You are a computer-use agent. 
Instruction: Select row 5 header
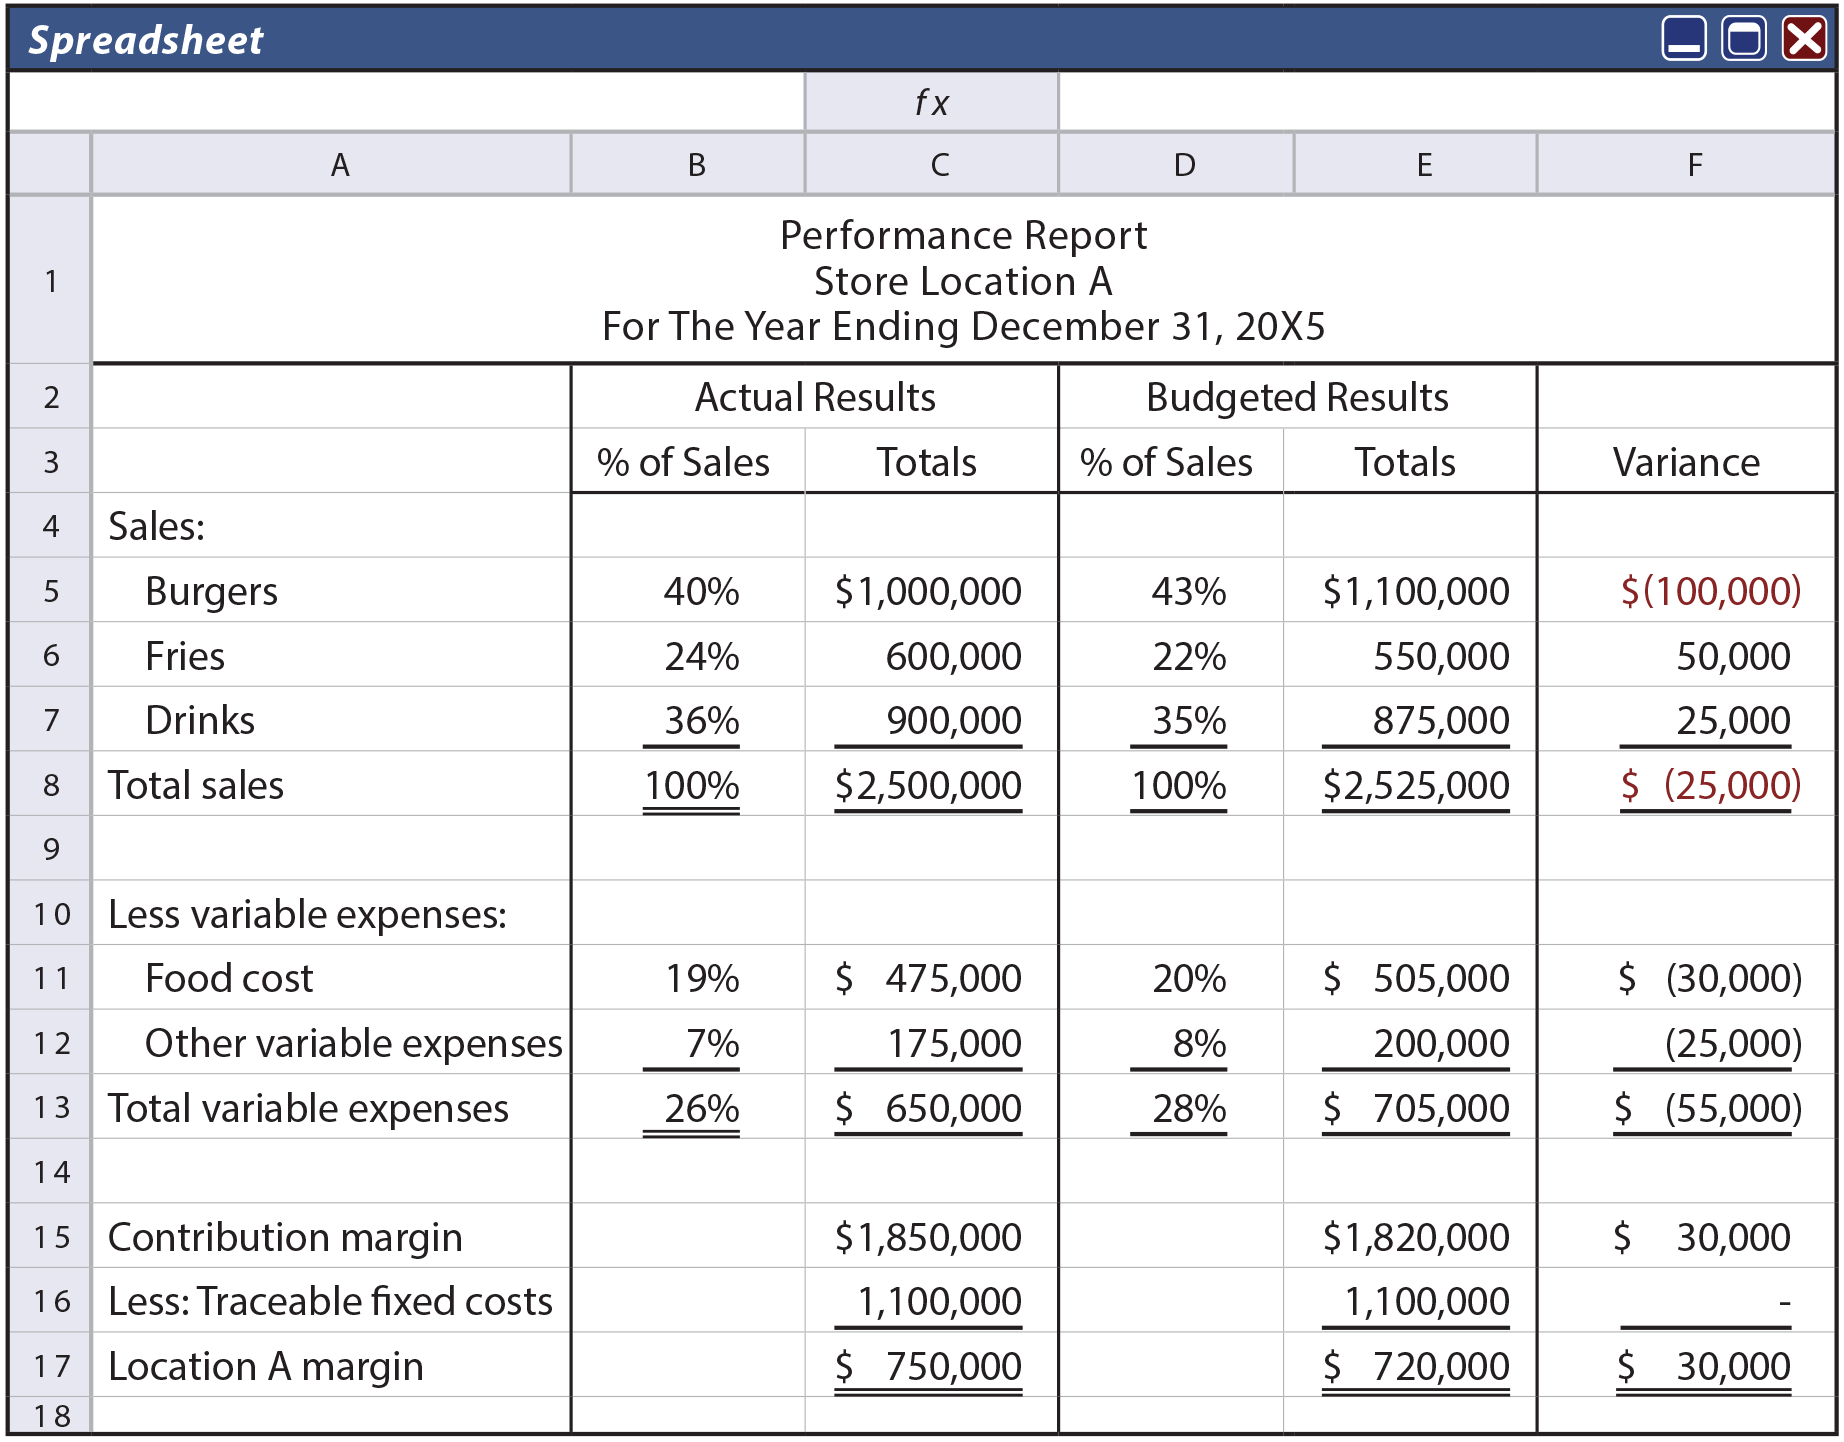(x=50, y=590)
